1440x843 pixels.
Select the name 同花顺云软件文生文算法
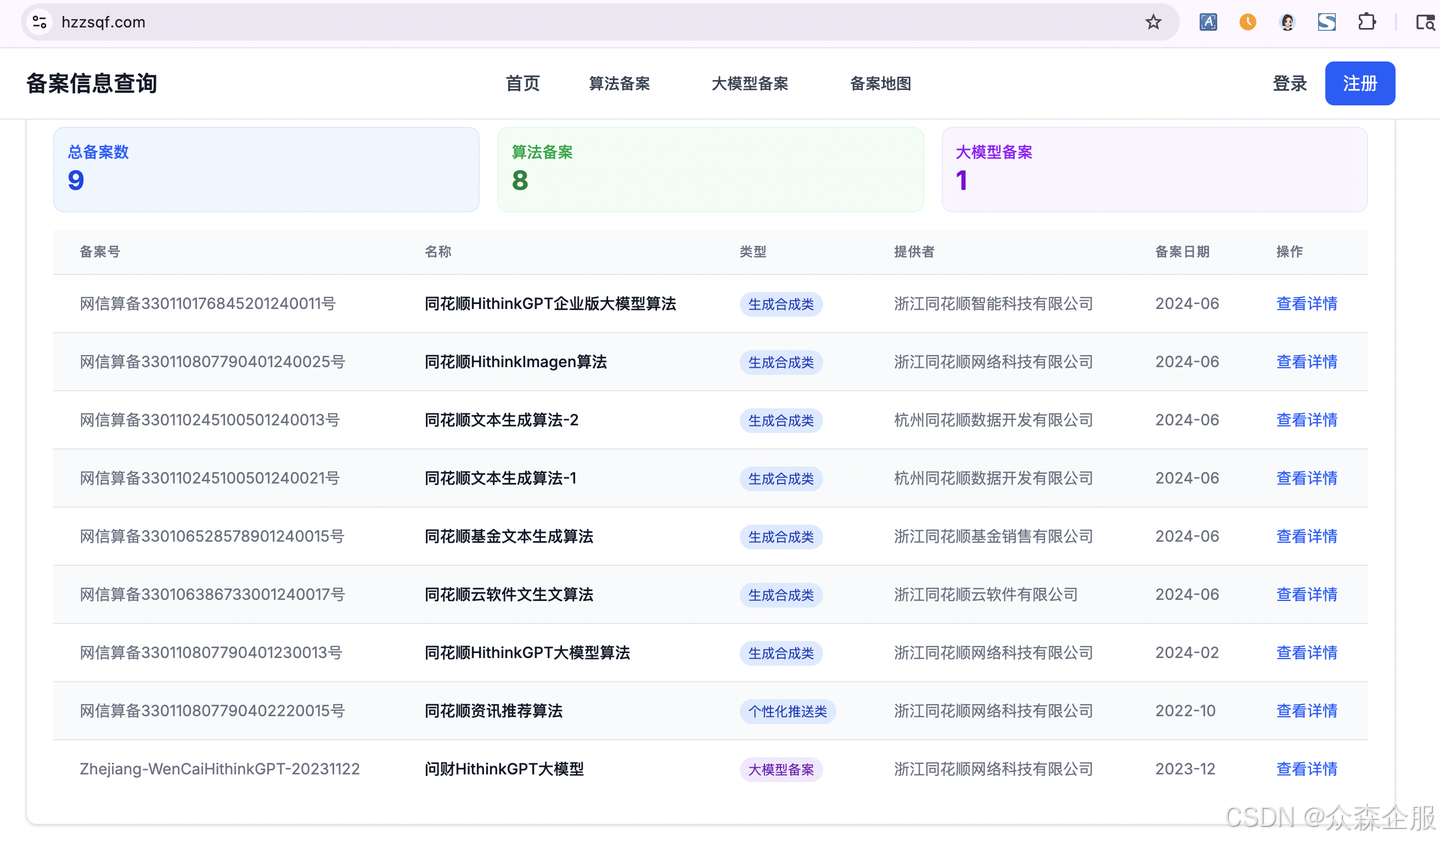[509, 594]
